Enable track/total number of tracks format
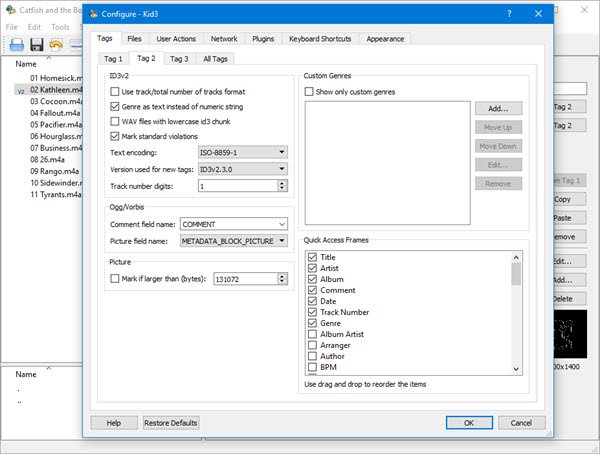600x454 pixels. click(114, 91)
